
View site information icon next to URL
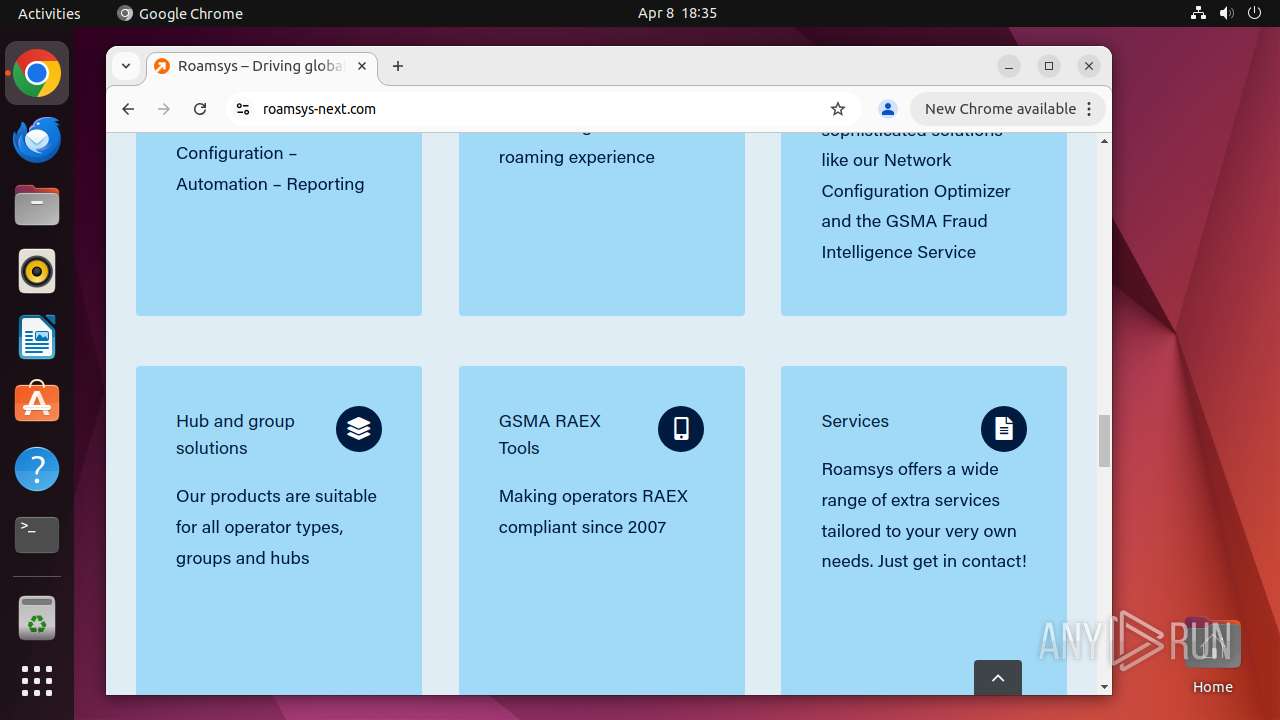[x=242, y=109]
